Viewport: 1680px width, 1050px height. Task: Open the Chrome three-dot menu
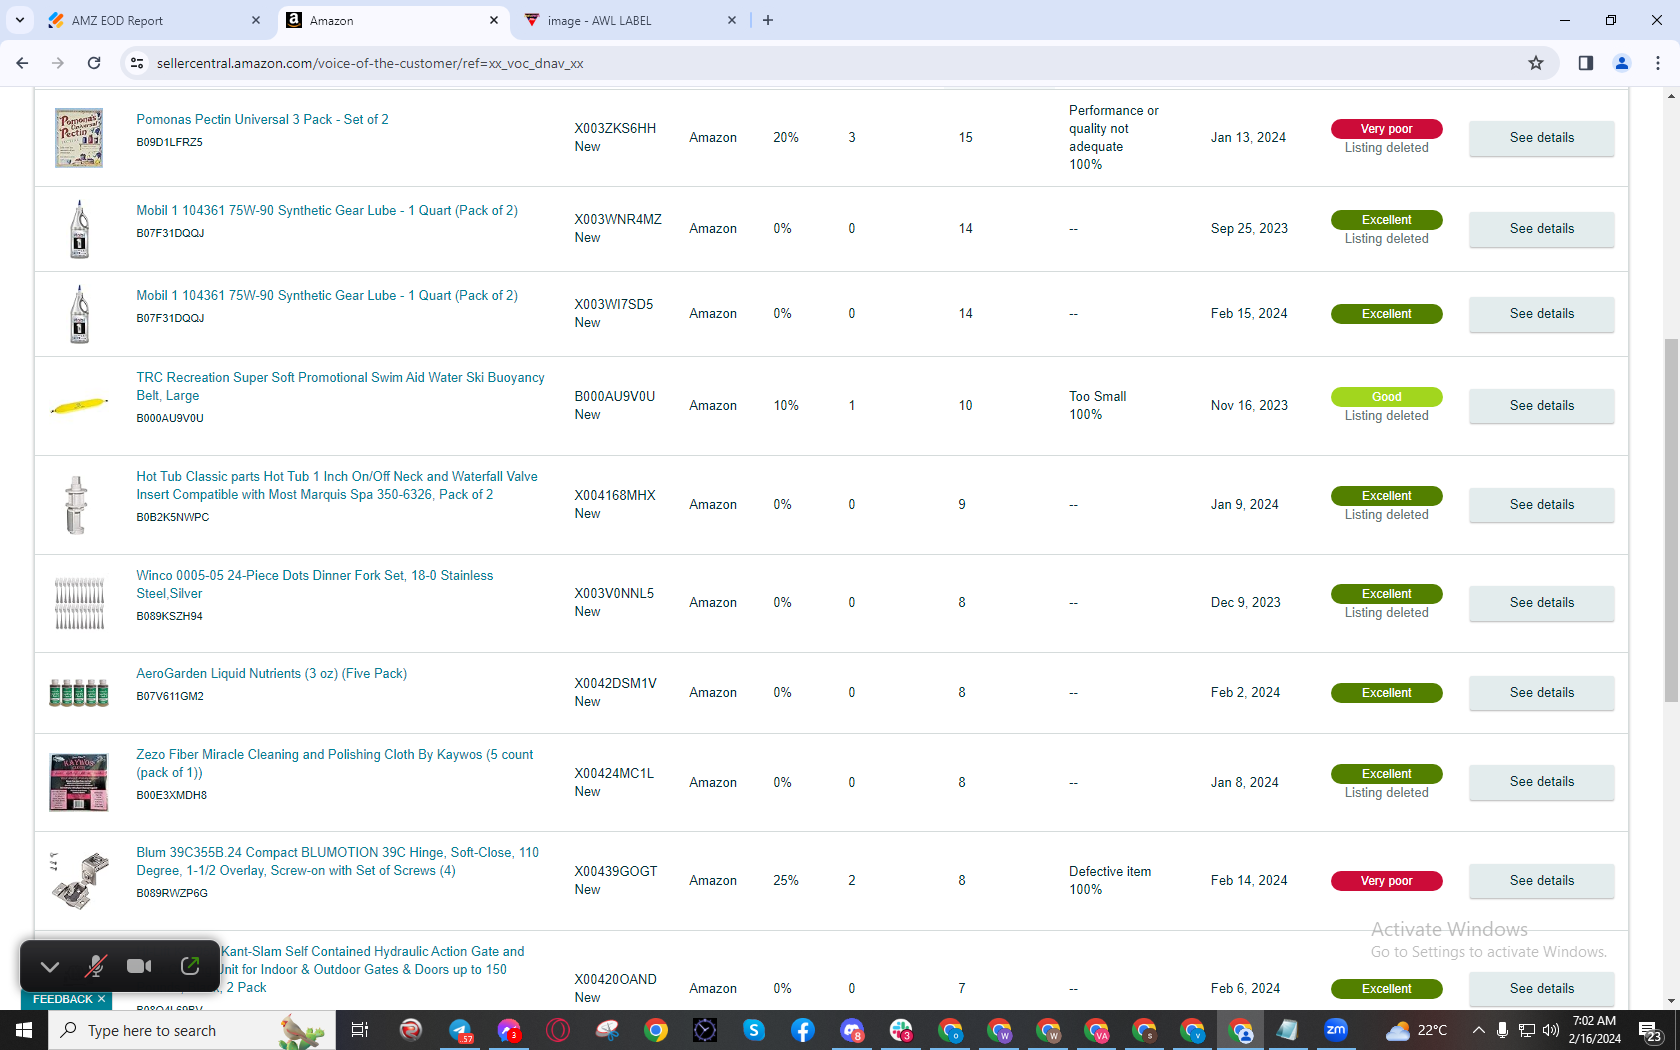tap(1658, 63)
